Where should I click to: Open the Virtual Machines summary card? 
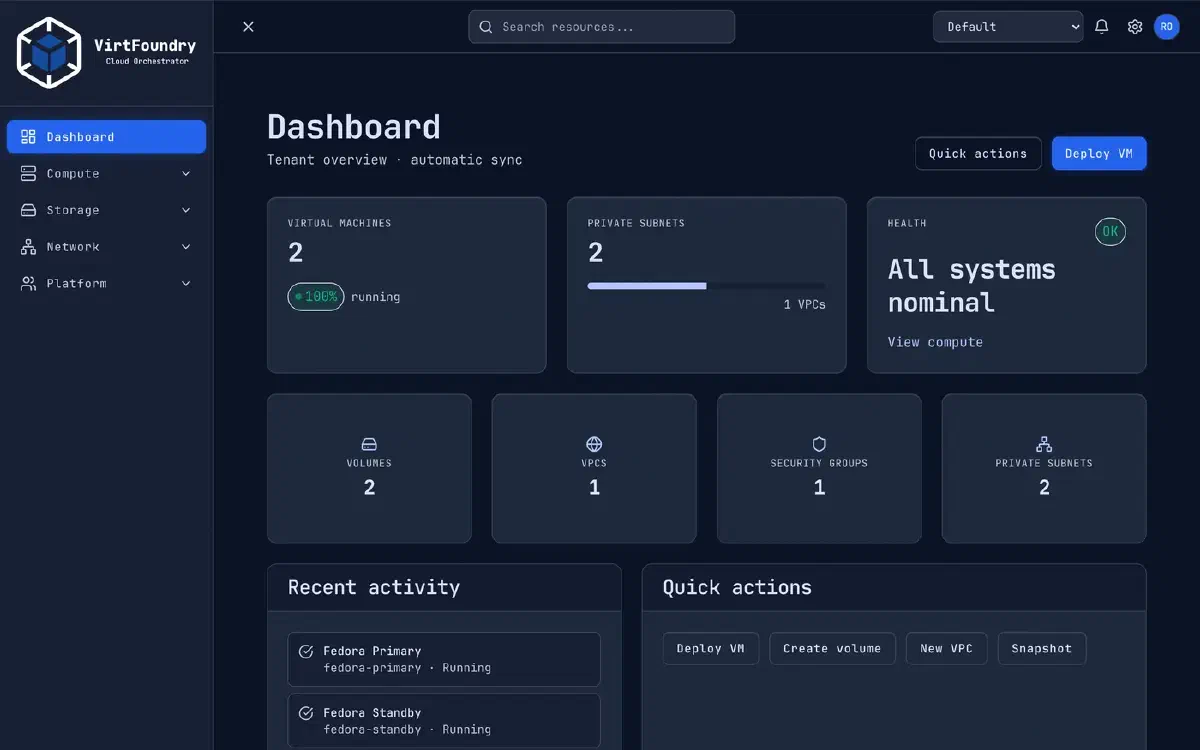click(x=407, y=285)
